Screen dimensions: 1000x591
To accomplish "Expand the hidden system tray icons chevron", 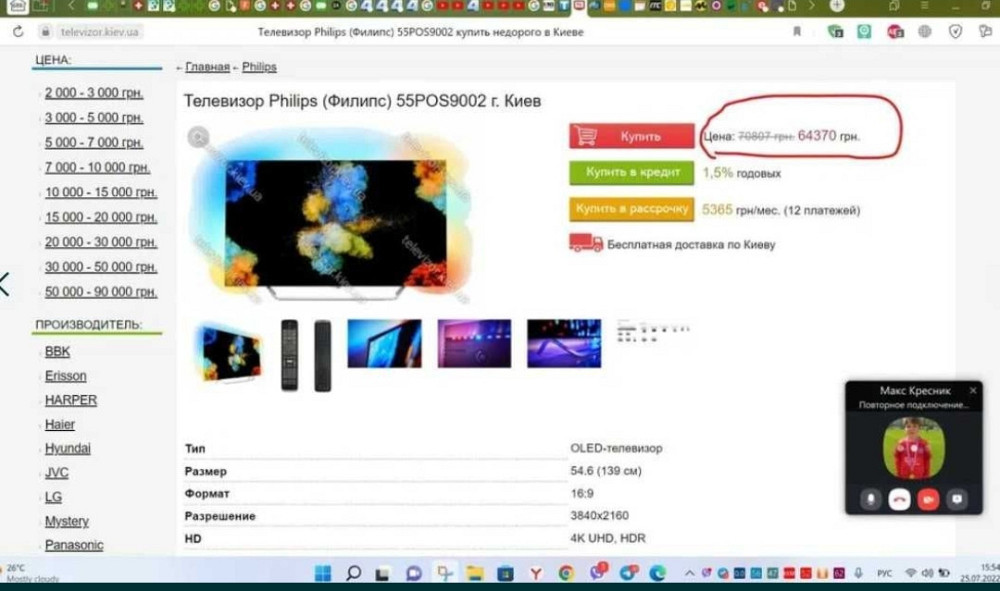I will 688,573.
